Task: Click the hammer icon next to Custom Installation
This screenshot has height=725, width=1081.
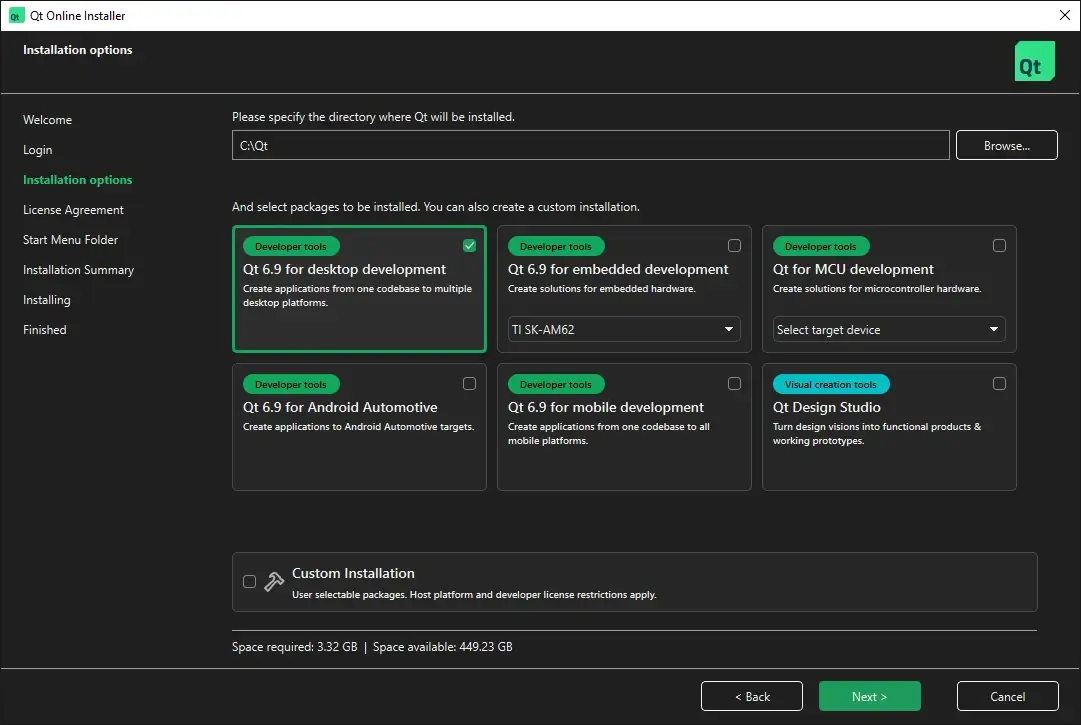Action: (272, 580)
